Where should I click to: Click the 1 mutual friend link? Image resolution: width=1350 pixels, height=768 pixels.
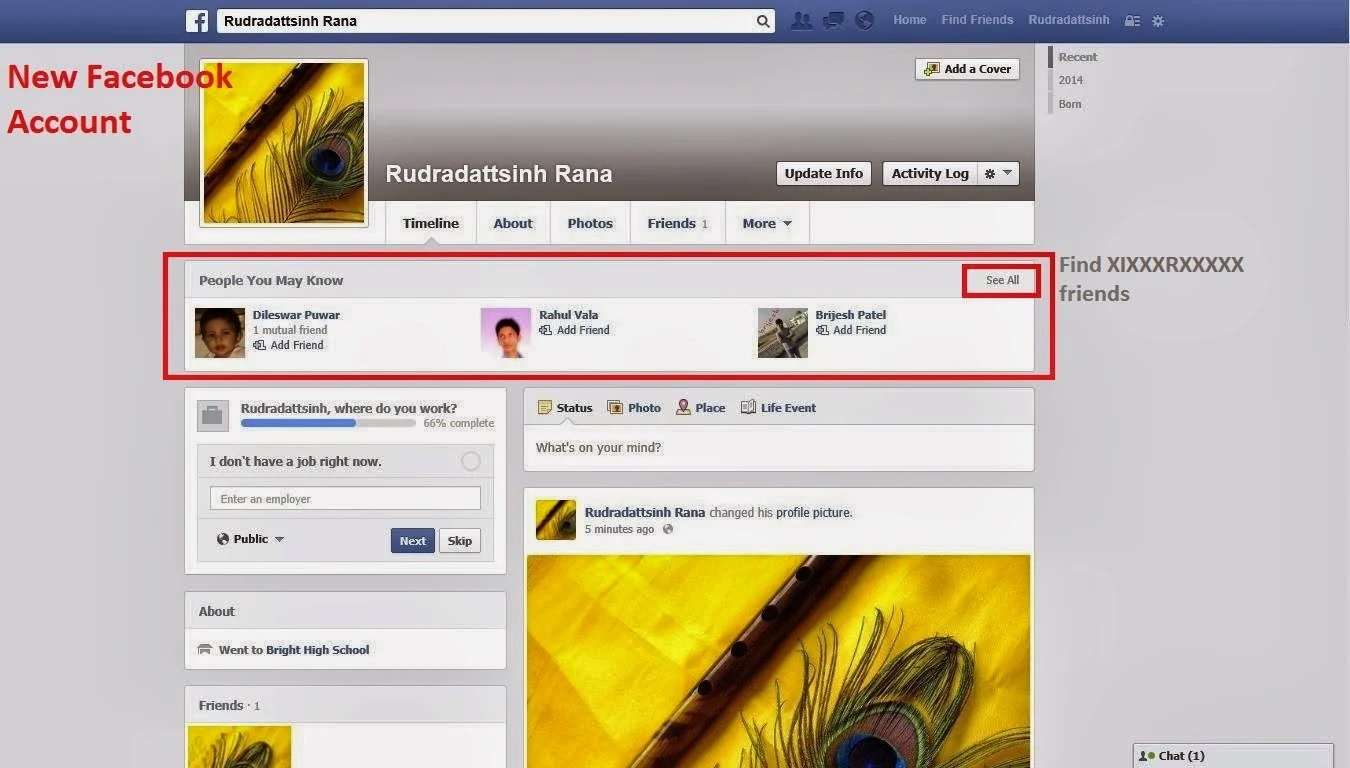290,330
